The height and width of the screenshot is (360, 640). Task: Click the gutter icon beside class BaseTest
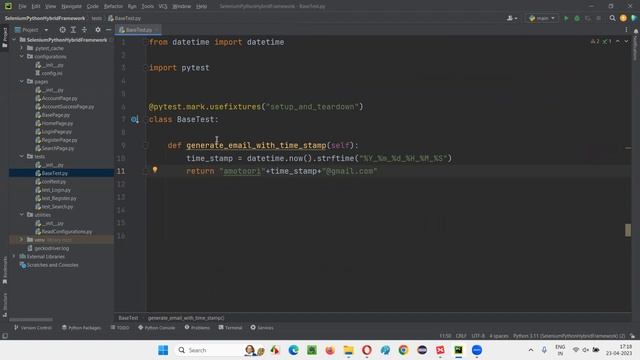pyautogui.click(x=134, y=120)
